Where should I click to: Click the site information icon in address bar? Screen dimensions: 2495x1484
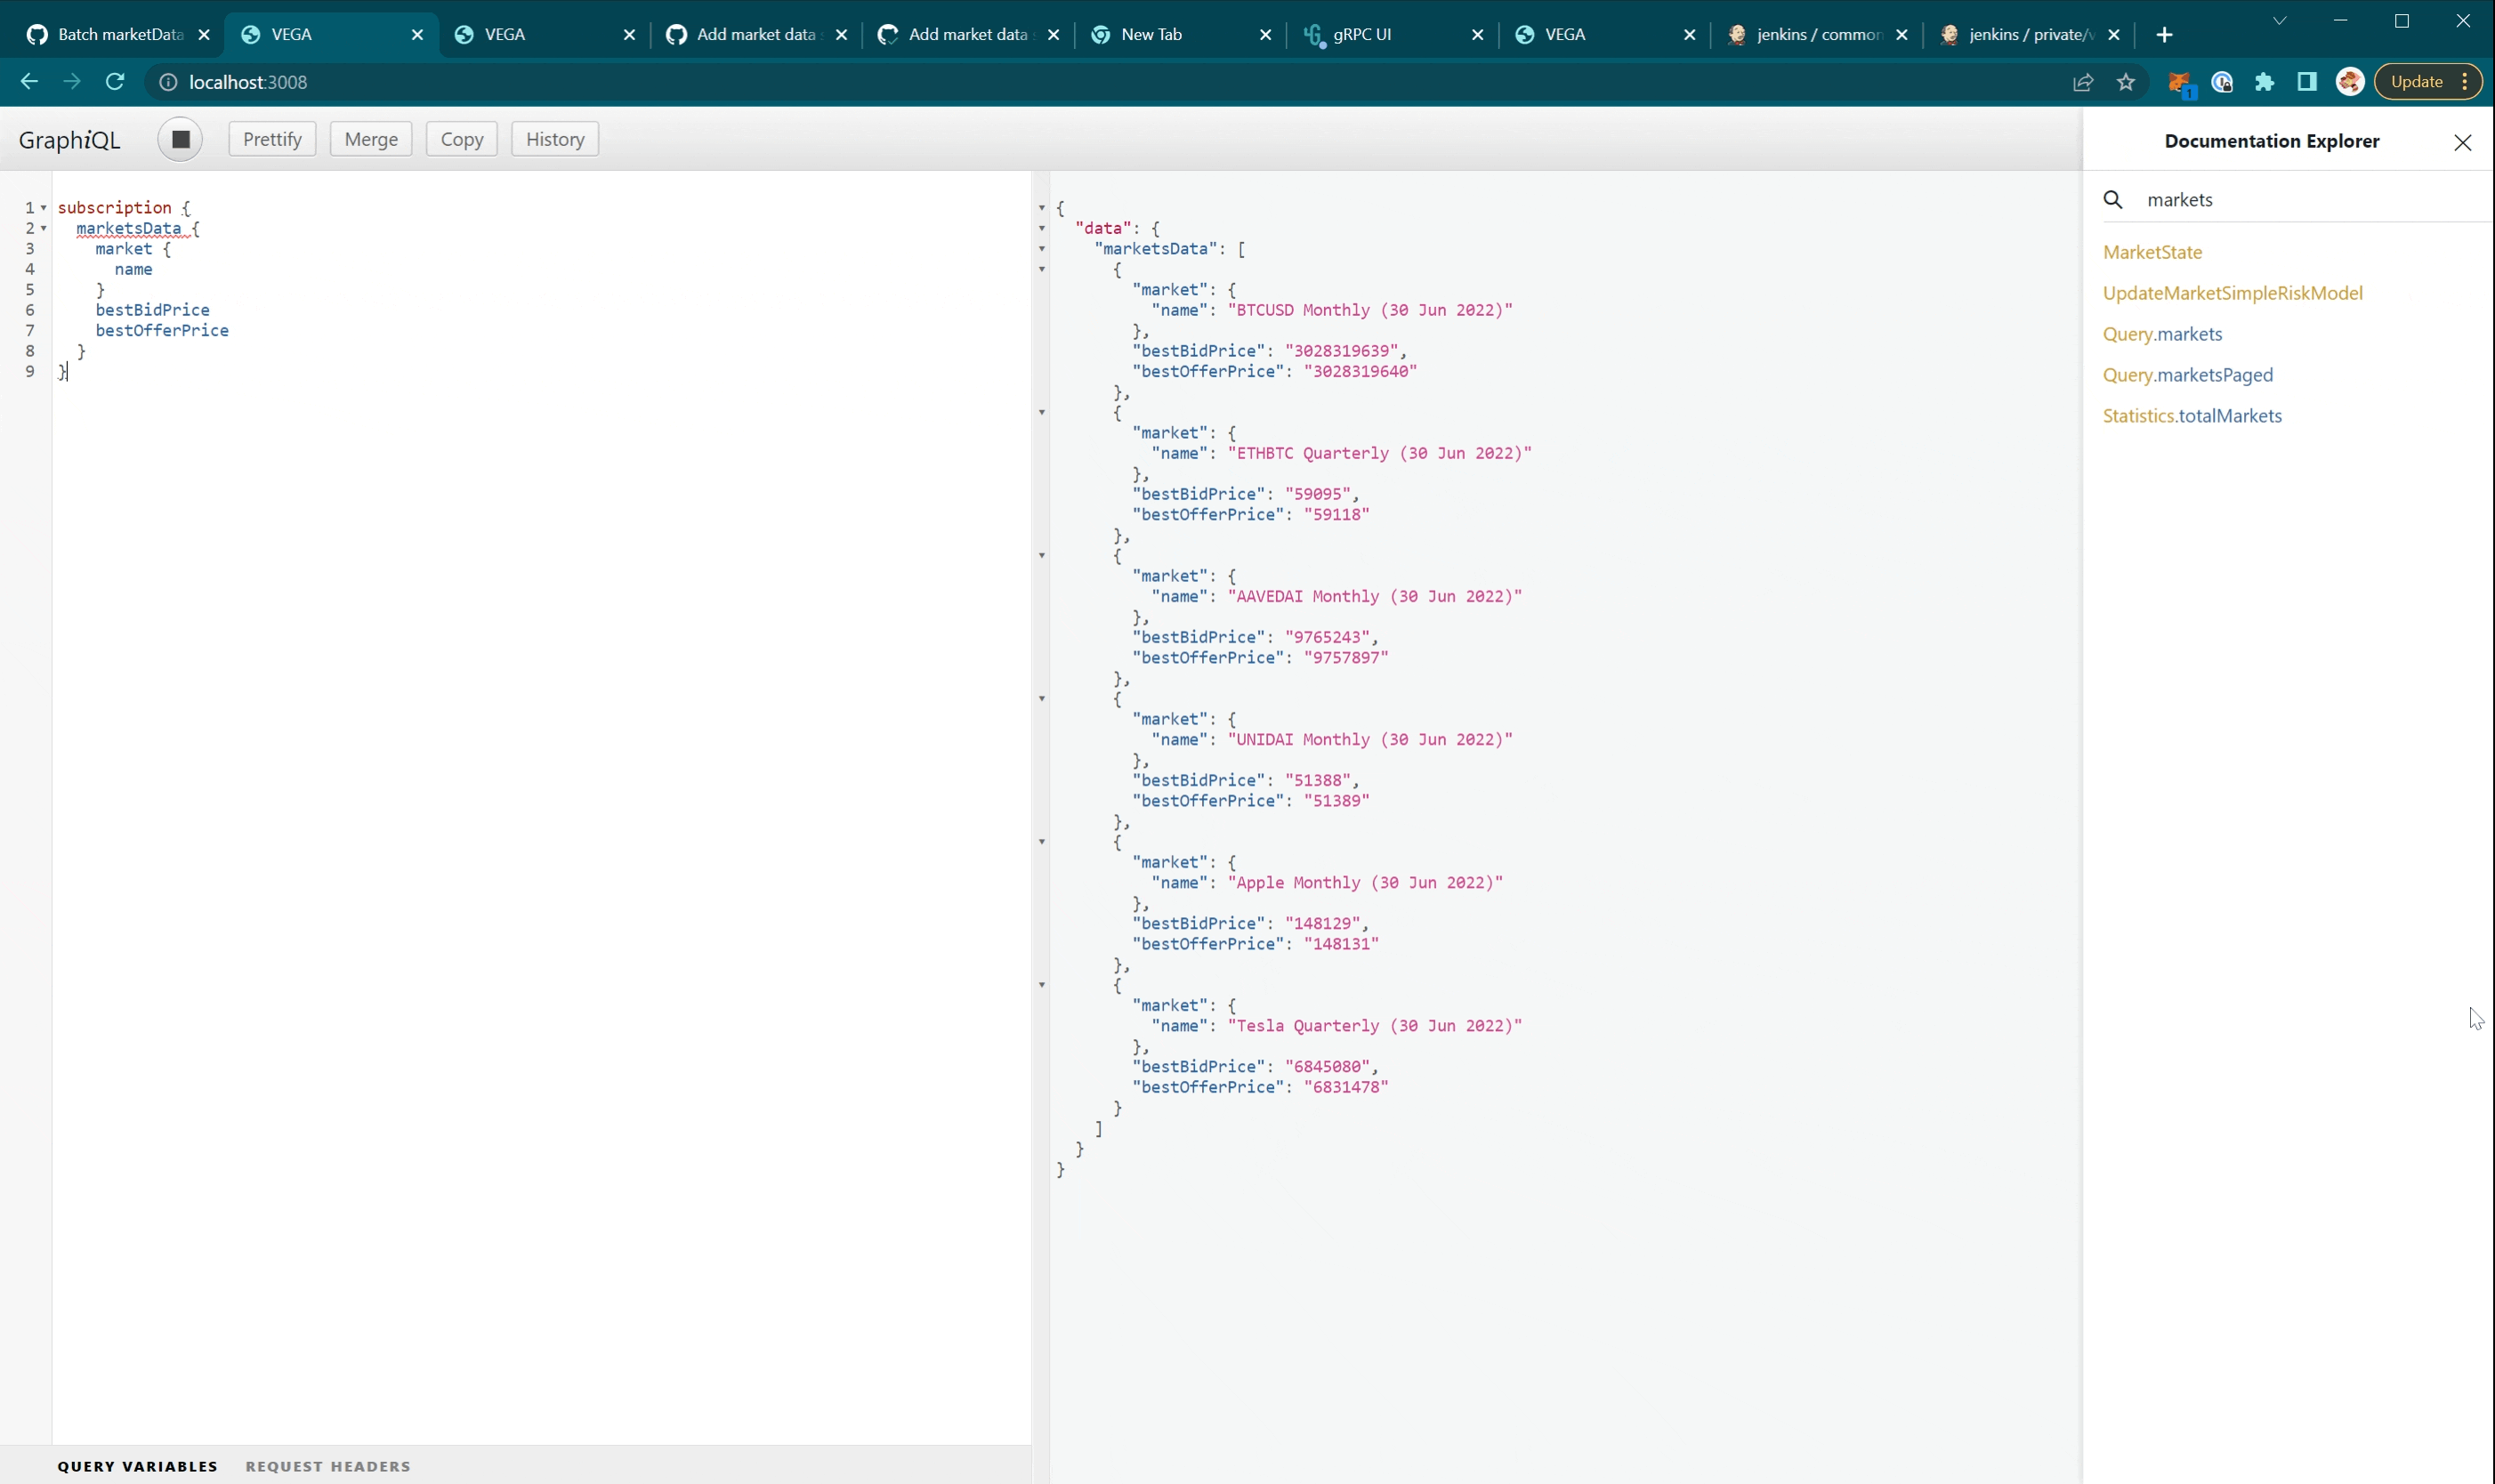(168, 82)
